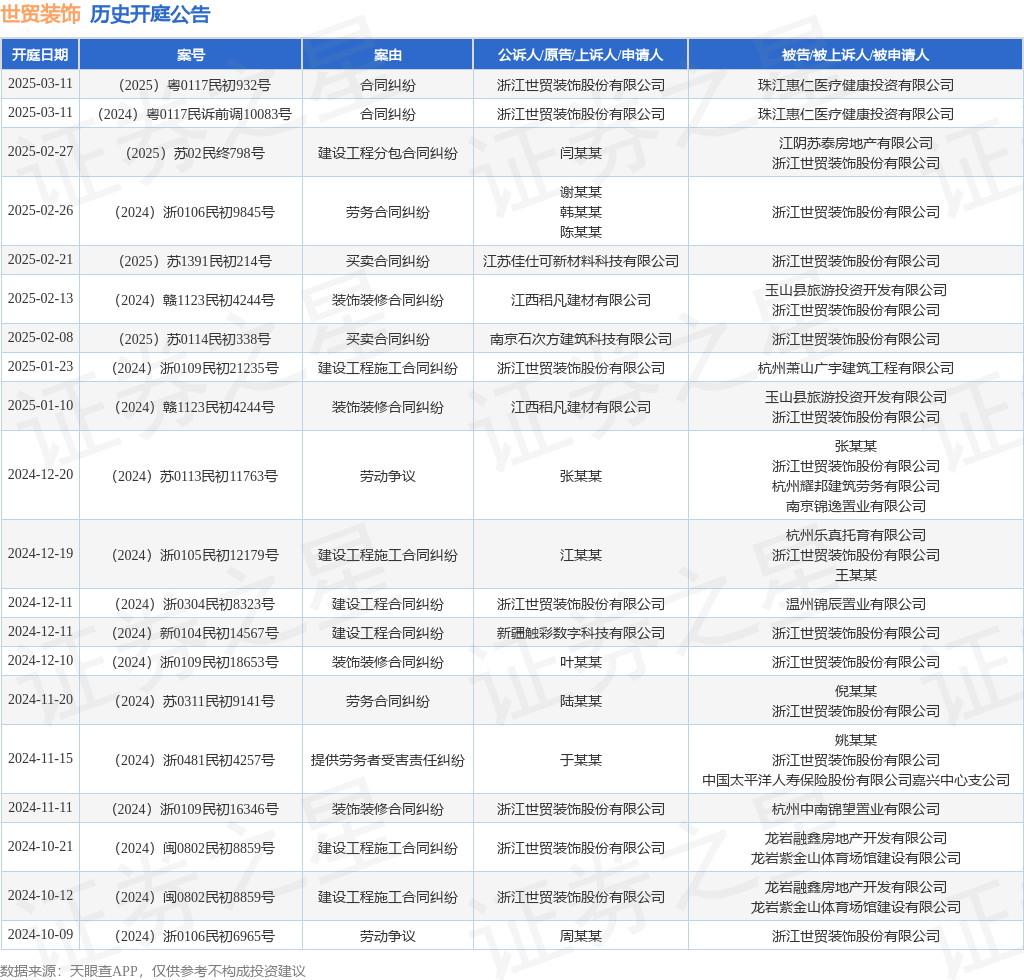Screen dimensions: 1024x980
Task: Click the date 2025-02-13
Action: click(40, 298)
